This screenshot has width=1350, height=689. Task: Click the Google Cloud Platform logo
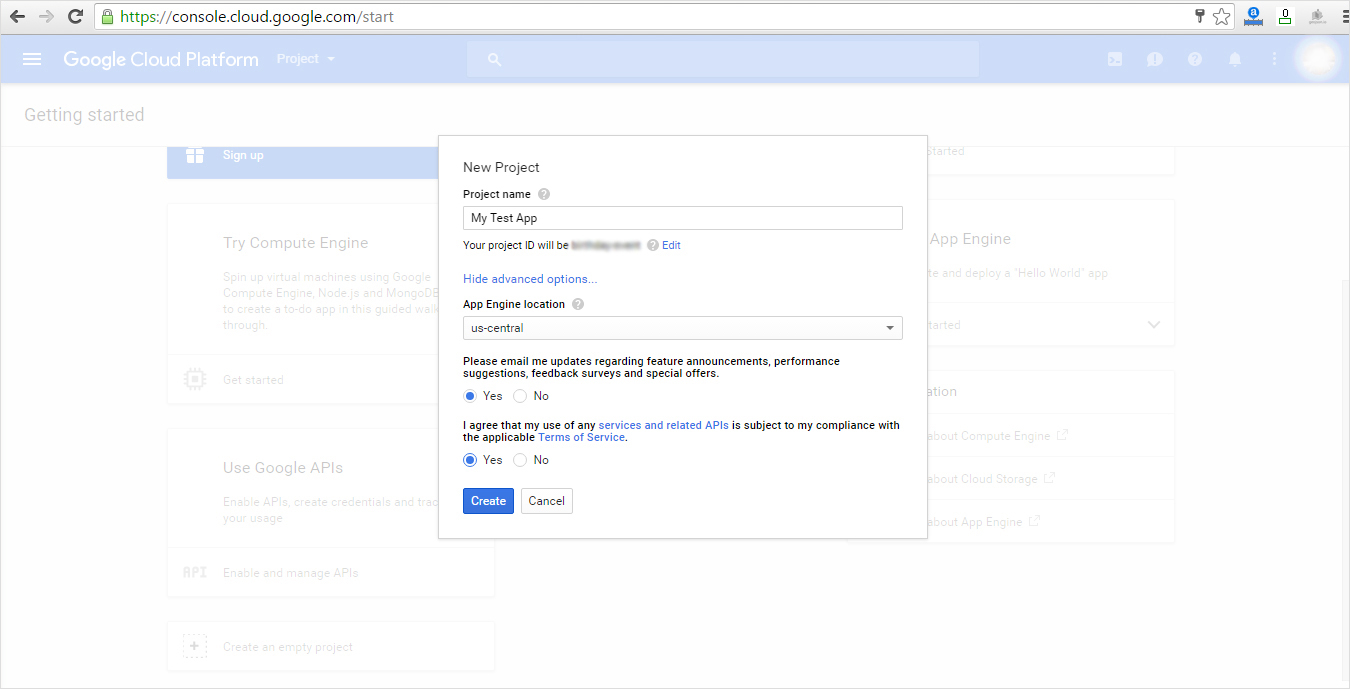[161, 59]
